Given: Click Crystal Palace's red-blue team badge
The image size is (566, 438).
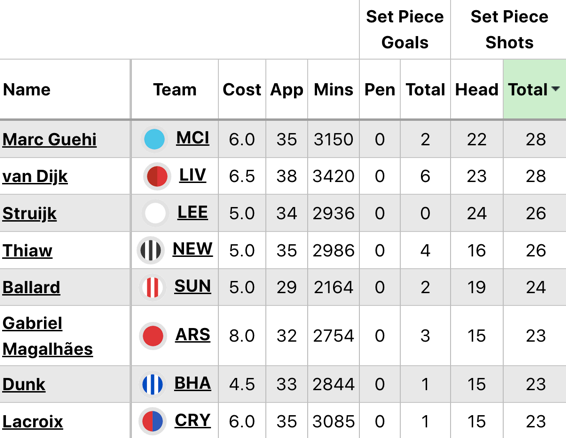Looking at the screenshot, I should pyautogui.click(x=152, y=421).
